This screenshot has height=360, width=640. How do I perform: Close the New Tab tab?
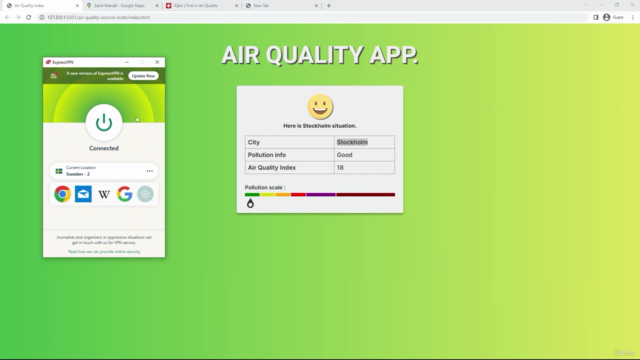coord(316,6)
